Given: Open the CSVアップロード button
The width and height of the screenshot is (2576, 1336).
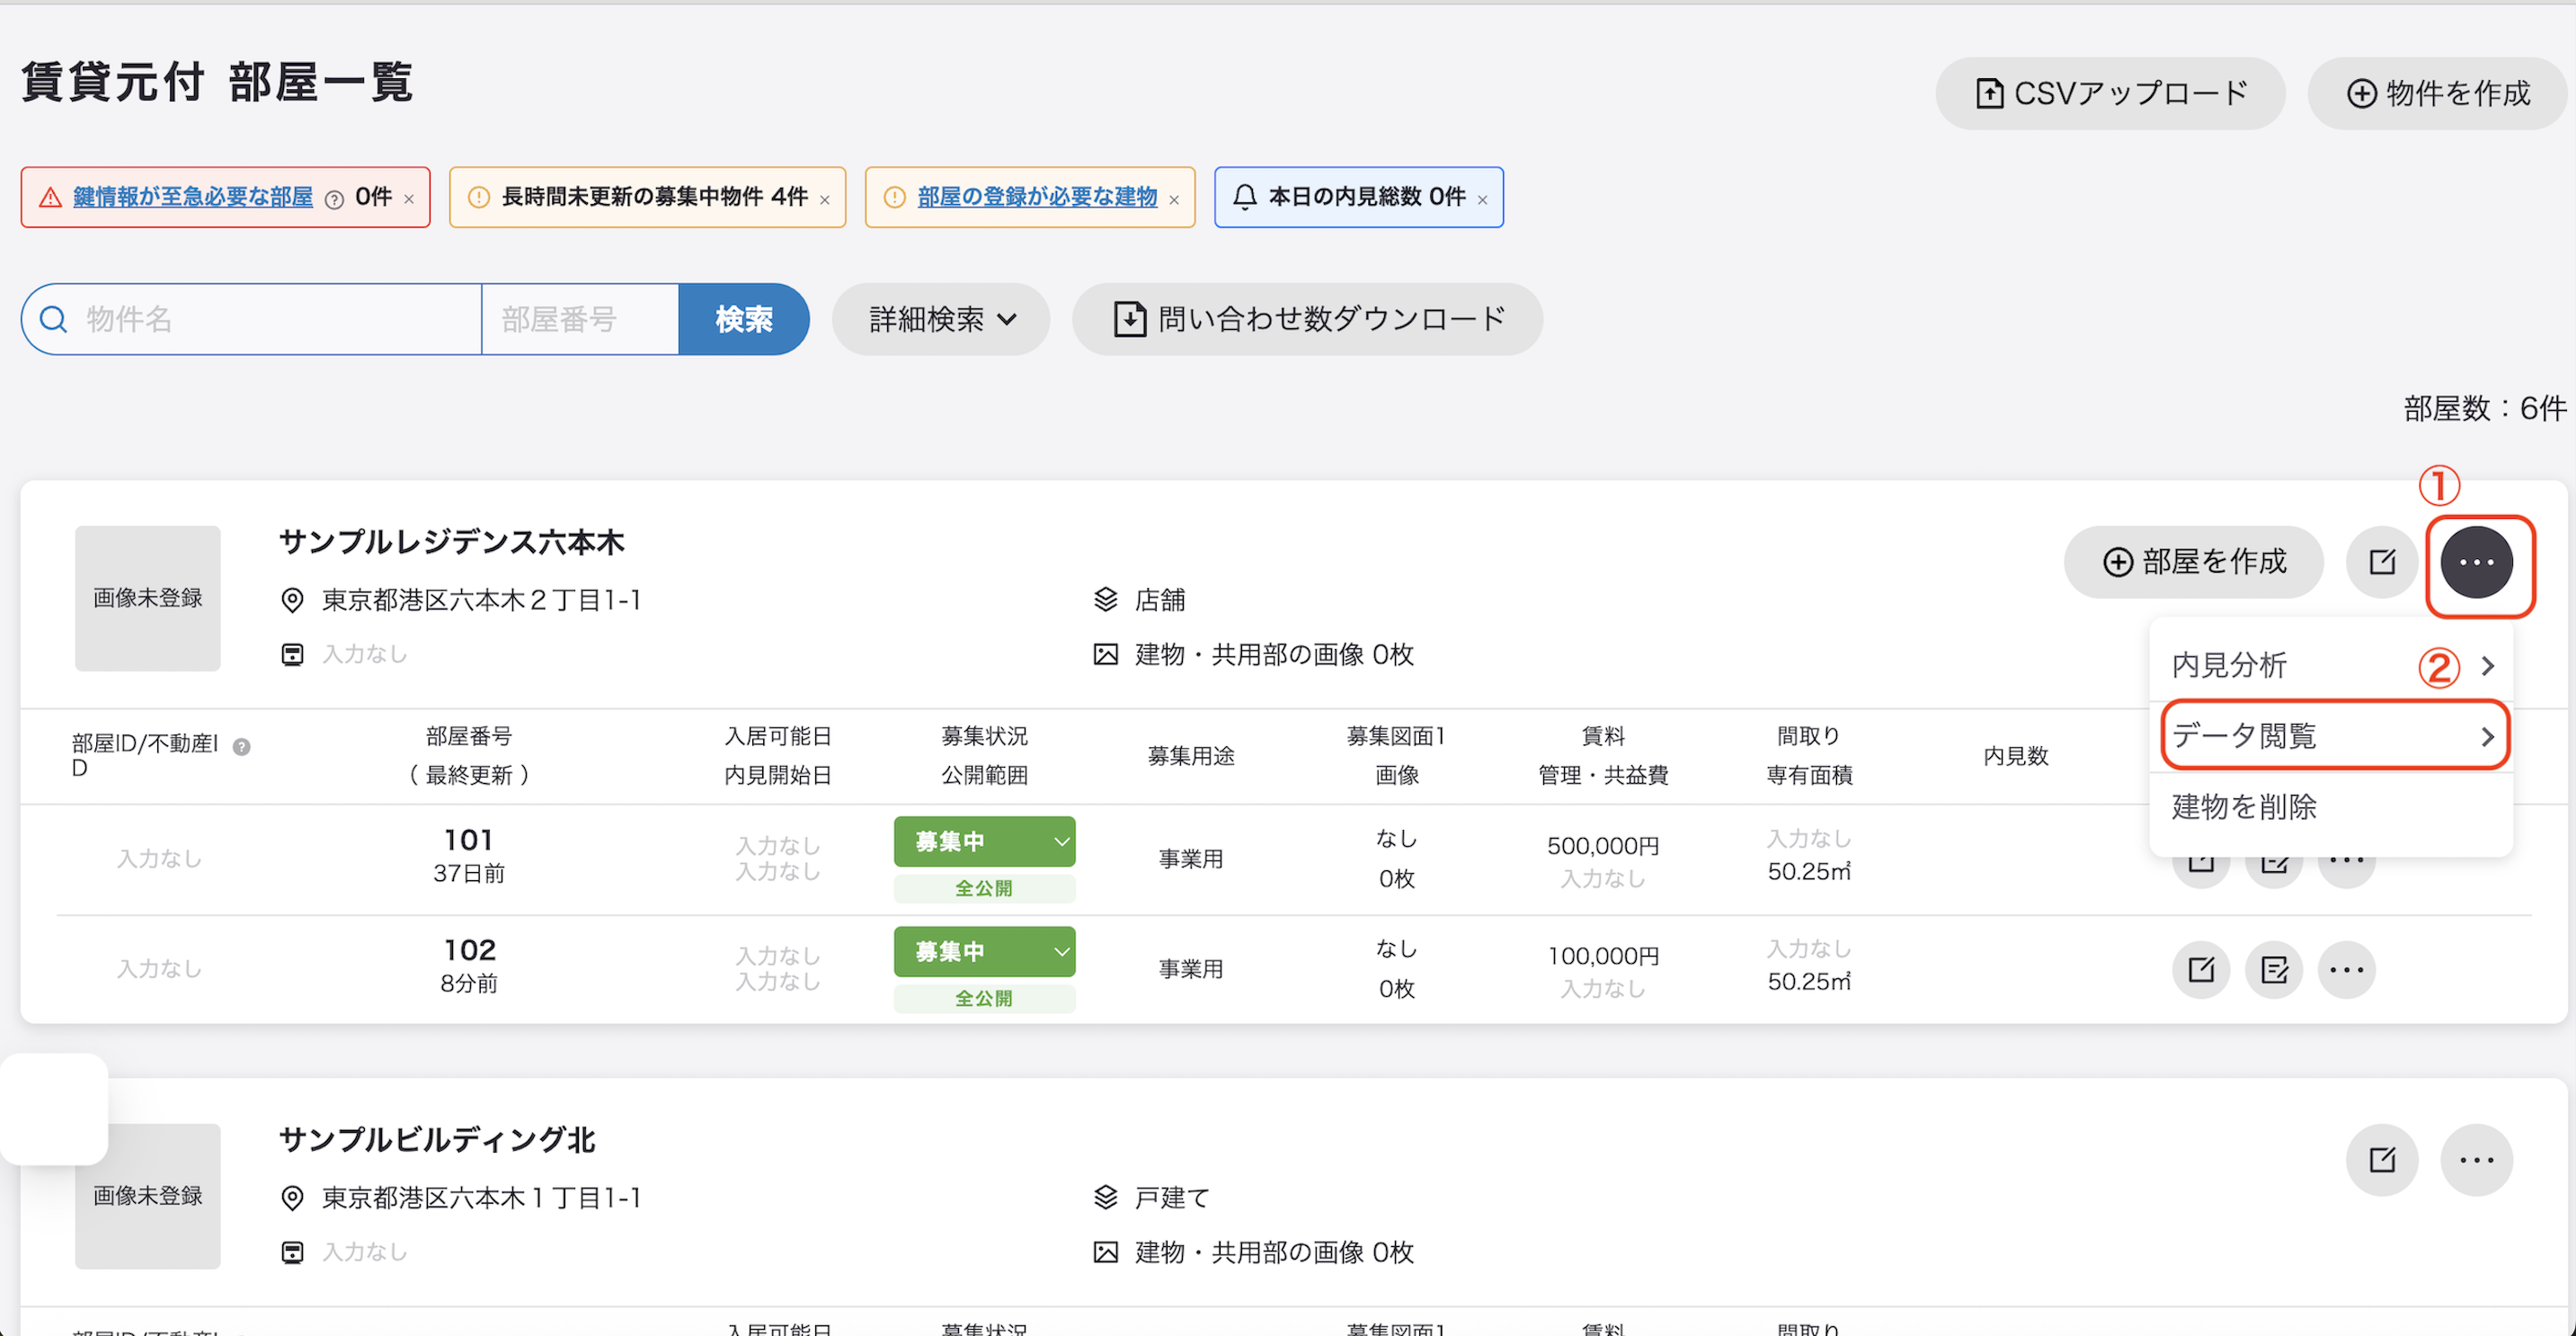Looking at the screenshot, I should coord(2110,93).
